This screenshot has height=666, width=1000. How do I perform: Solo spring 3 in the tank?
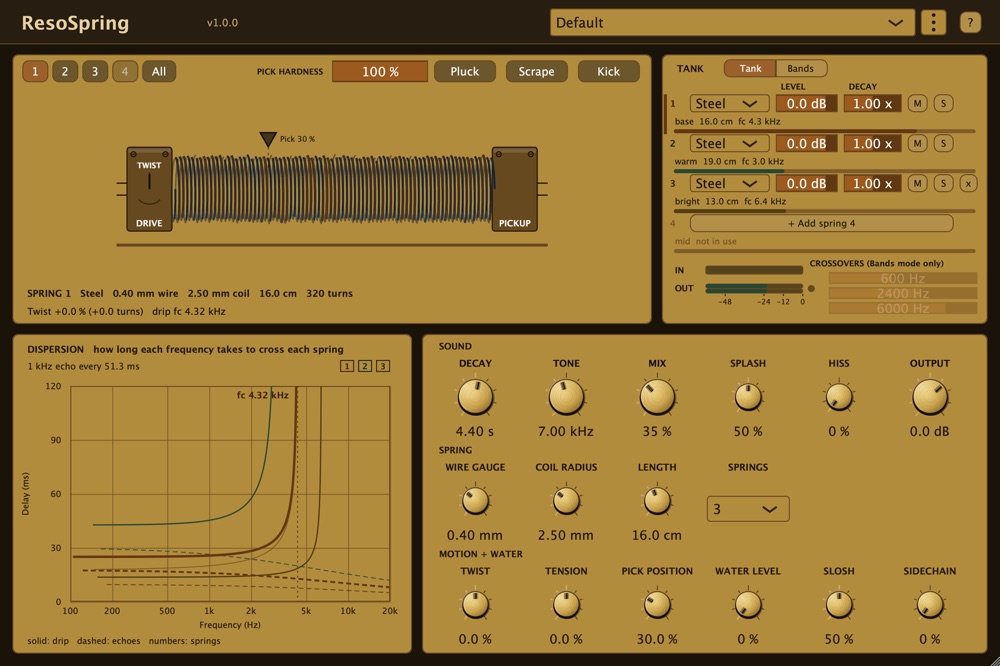coord(943,184)
